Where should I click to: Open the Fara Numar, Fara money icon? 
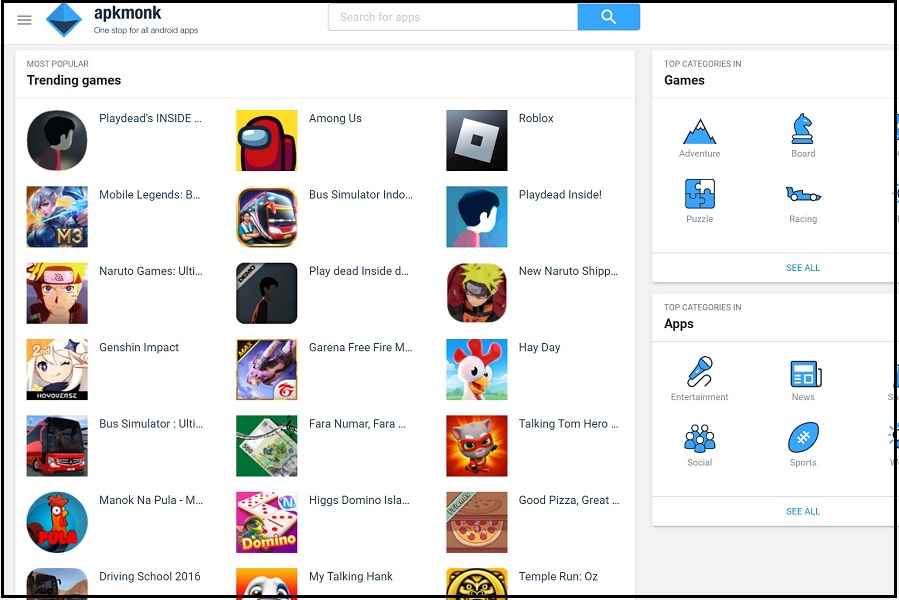[267, 446]
